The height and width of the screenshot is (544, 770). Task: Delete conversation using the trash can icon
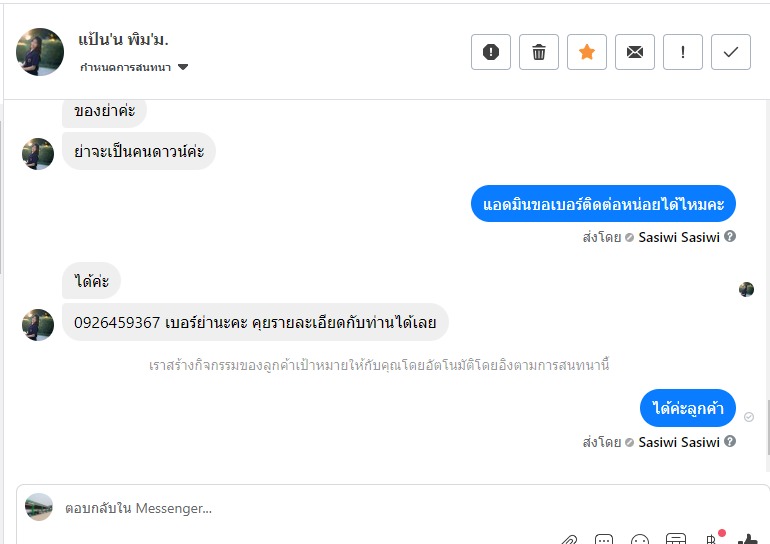(539, 52)
